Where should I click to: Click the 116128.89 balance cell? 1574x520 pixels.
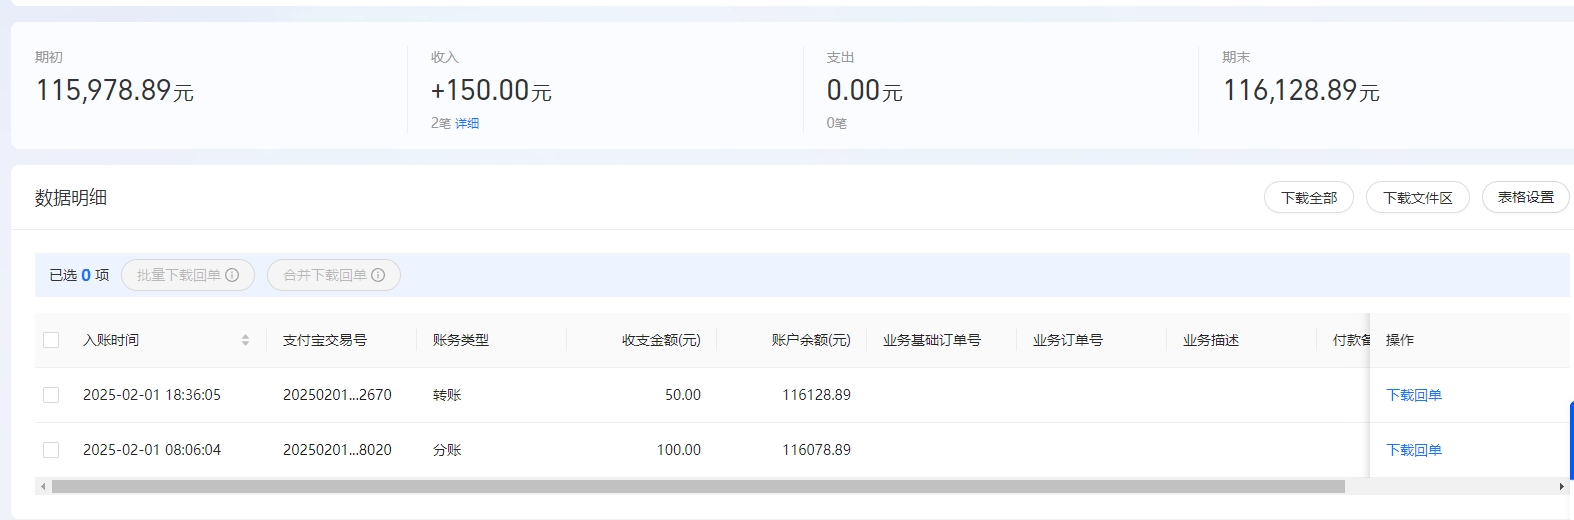(x=816, y=395)
